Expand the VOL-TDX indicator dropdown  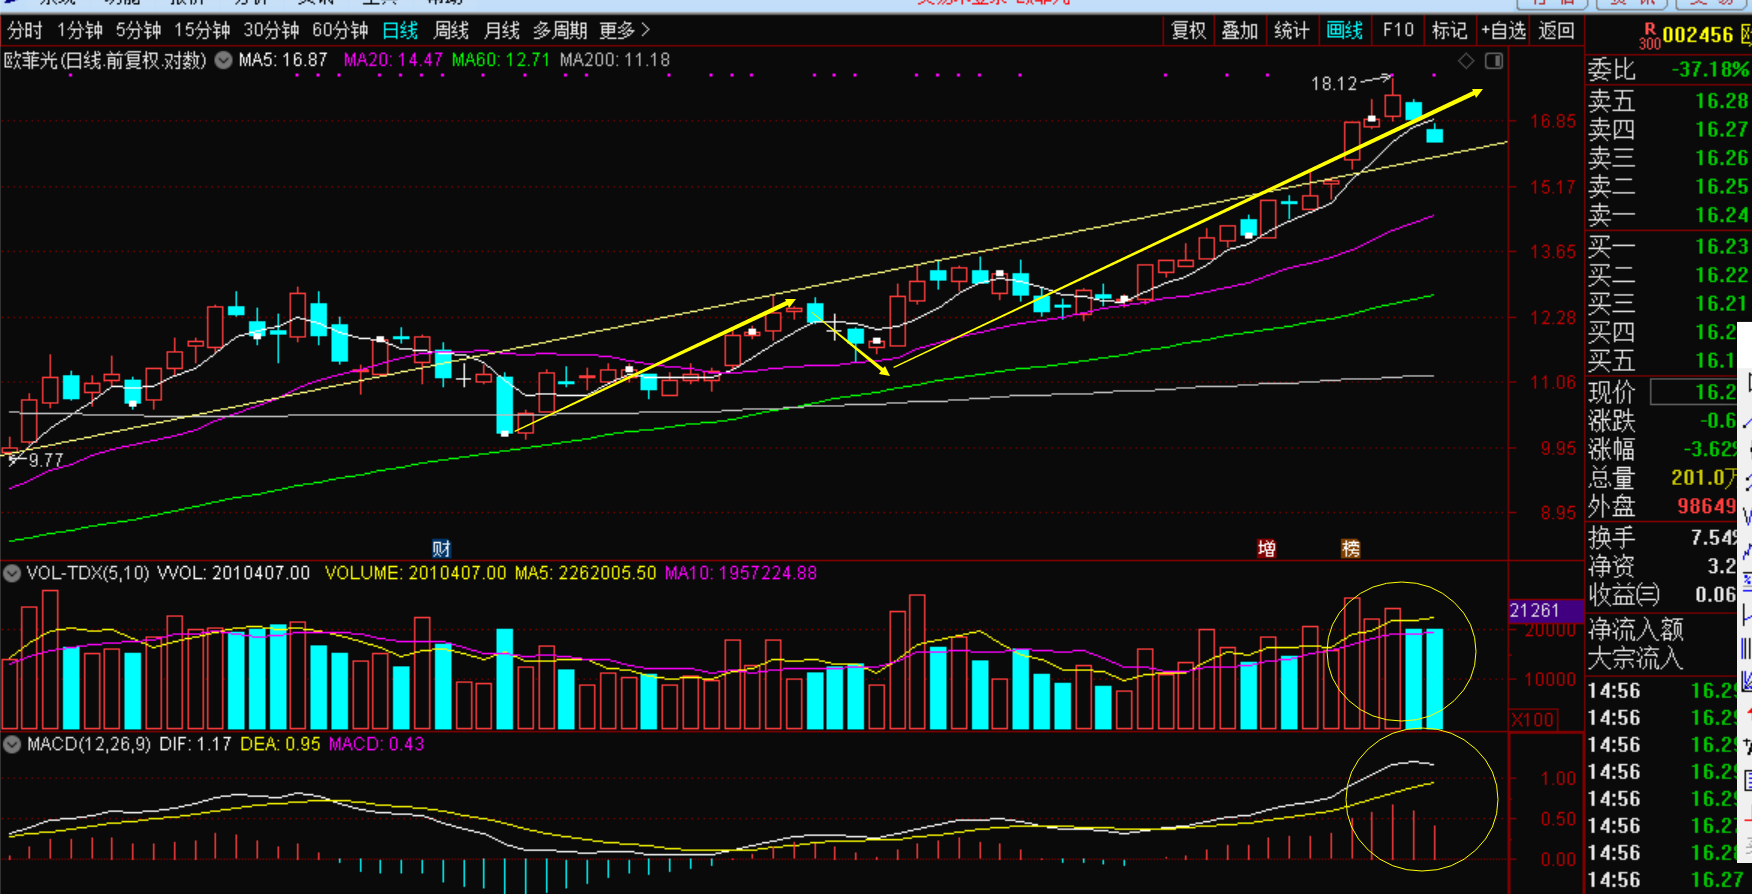(12, 573)
